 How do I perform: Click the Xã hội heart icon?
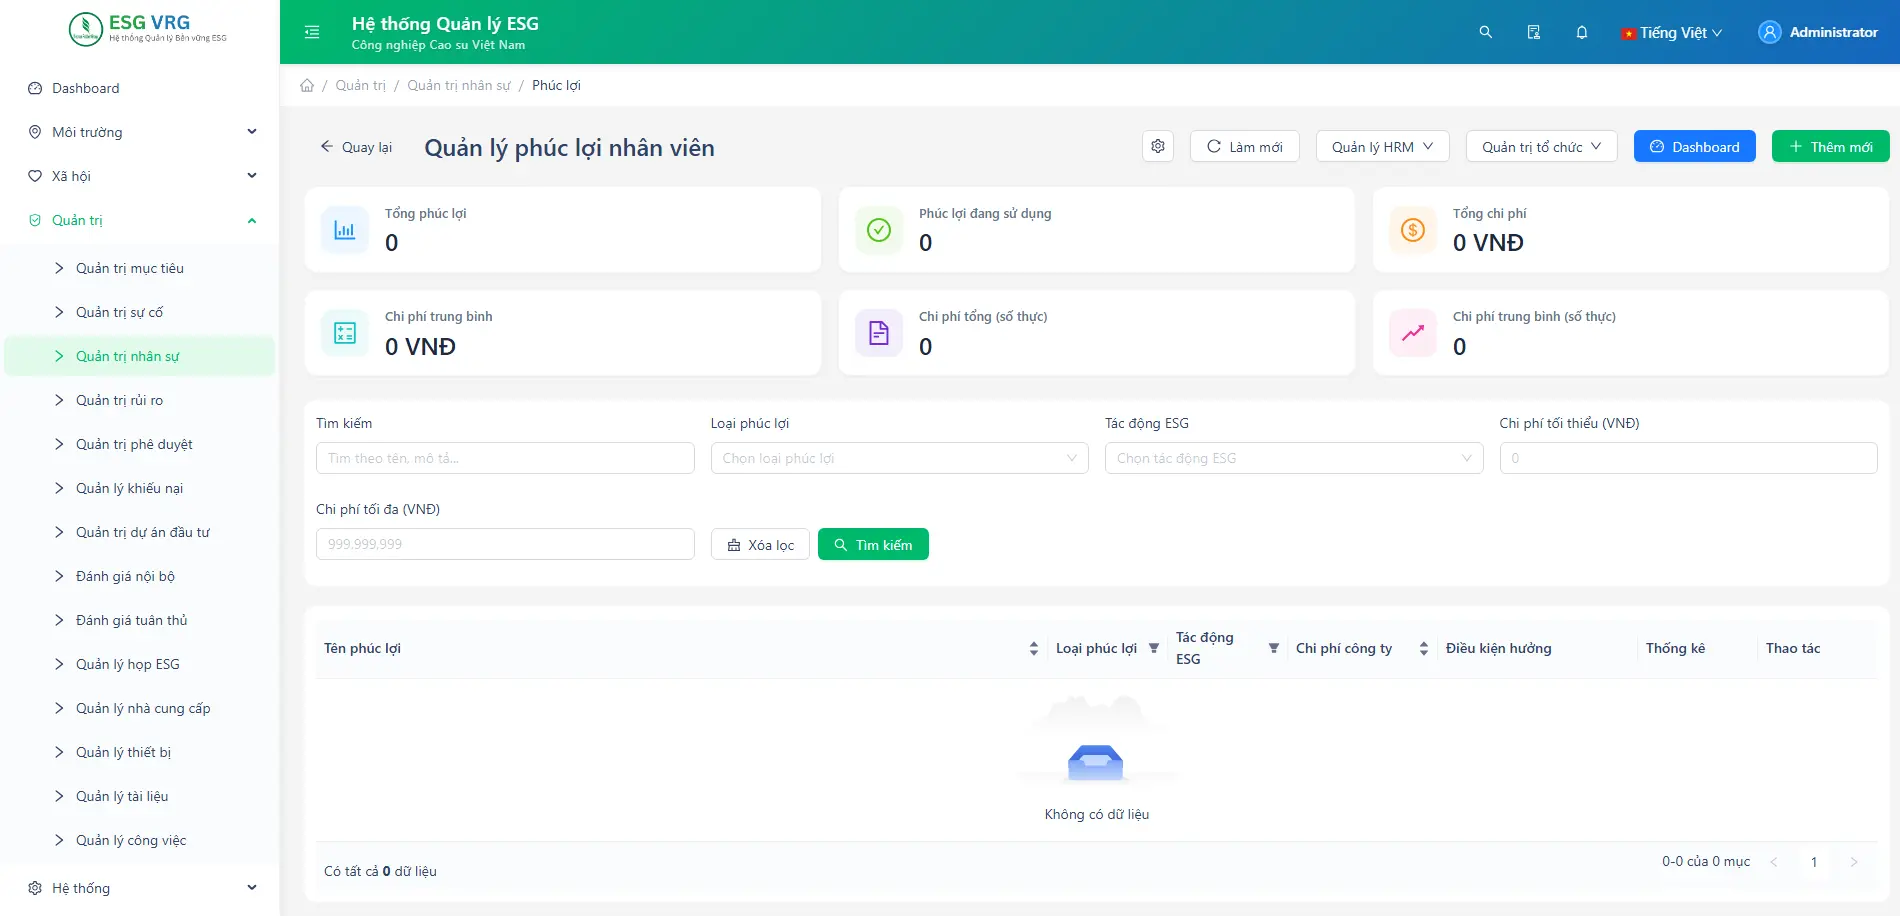pyautogui.click(x=35, y=176)
